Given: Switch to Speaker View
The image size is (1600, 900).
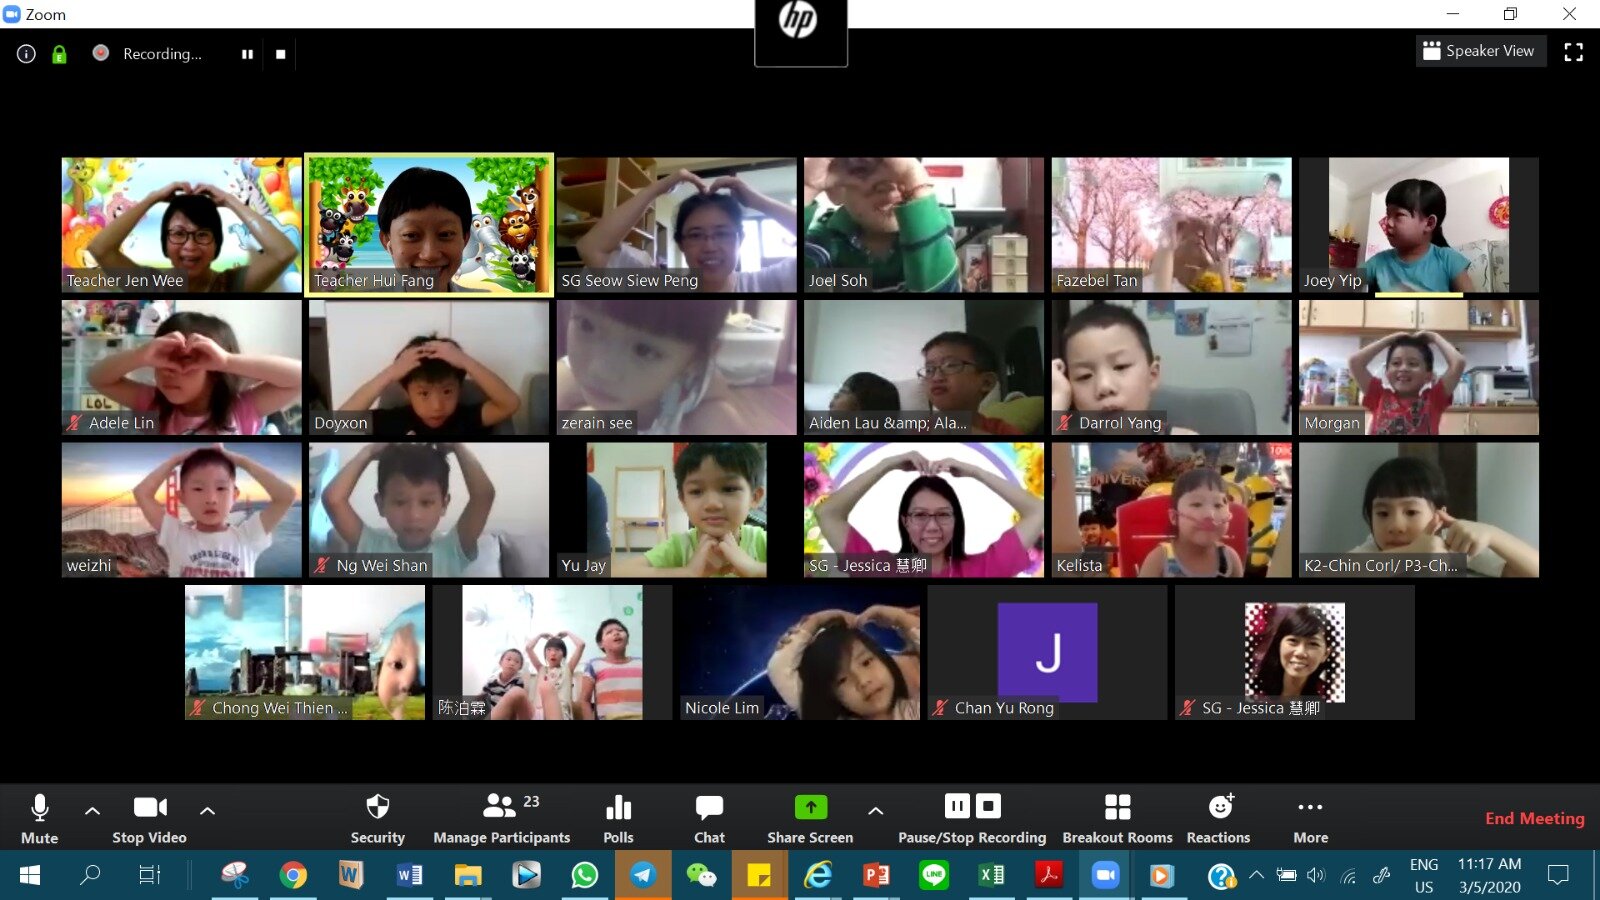Looking at the screenshot, I should click(x=1480, y=51).
